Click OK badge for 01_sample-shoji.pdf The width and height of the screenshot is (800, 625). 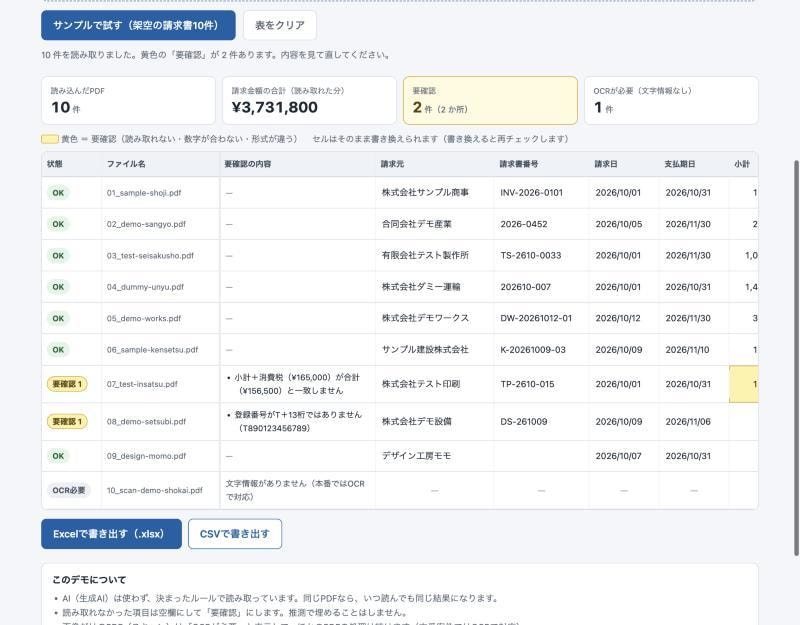(x=58, y=193)
